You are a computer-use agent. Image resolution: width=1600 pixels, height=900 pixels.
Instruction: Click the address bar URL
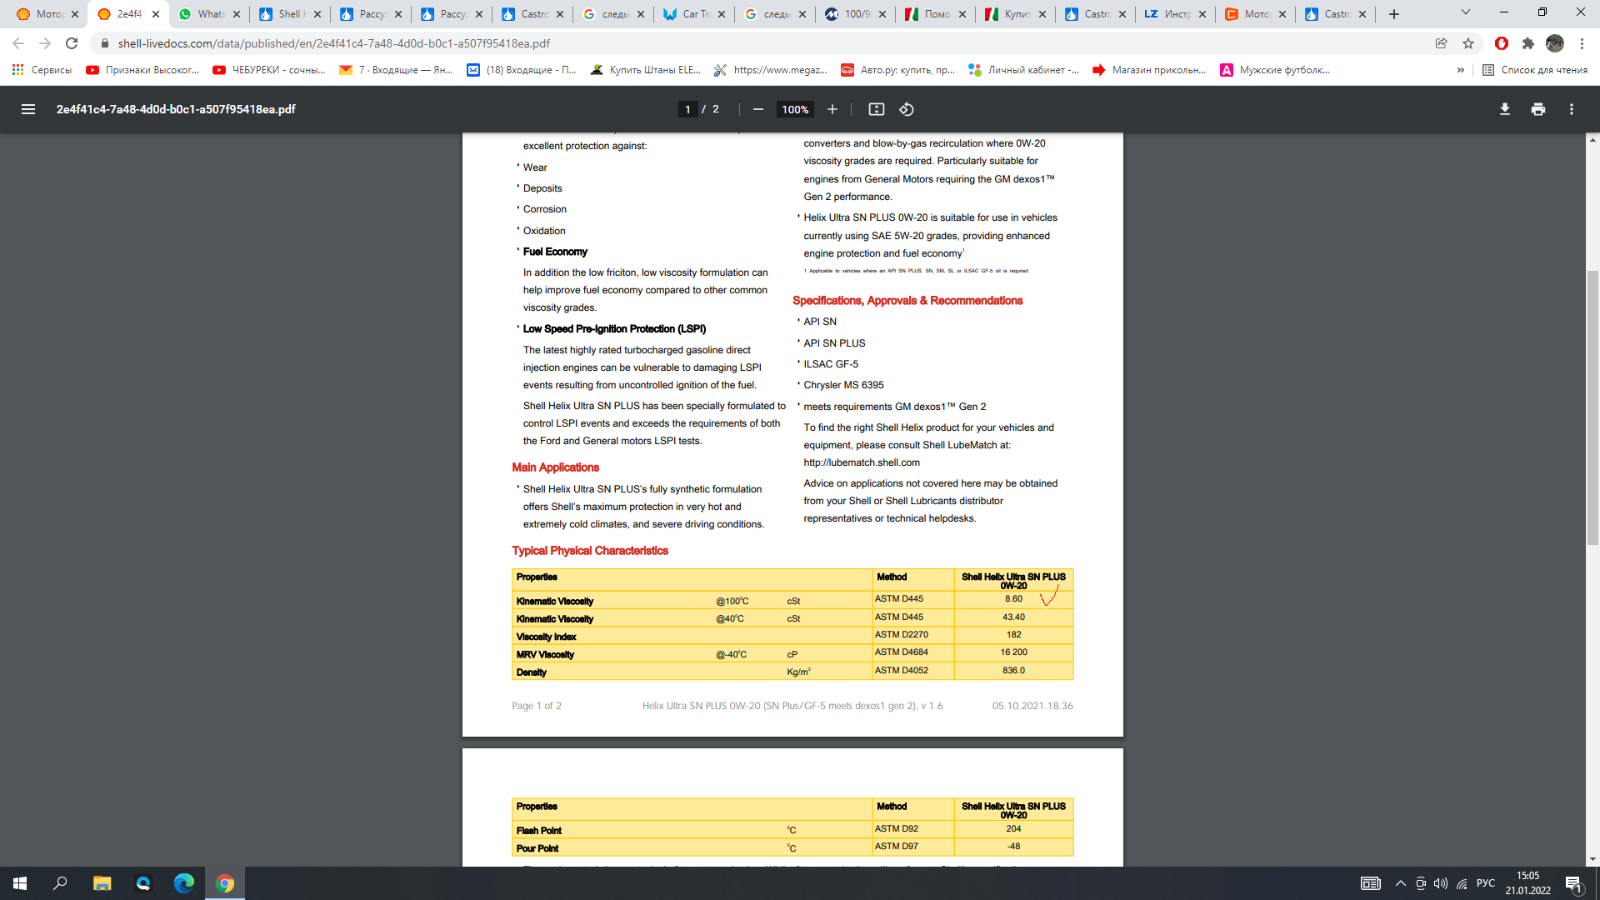point(334,43)
